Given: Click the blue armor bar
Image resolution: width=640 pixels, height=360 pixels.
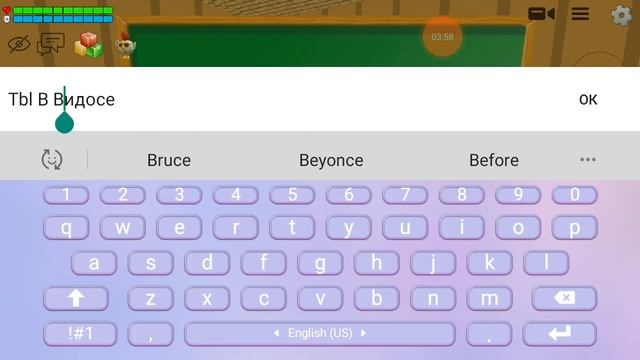Looking at the screenshot, I should (63, 19).
